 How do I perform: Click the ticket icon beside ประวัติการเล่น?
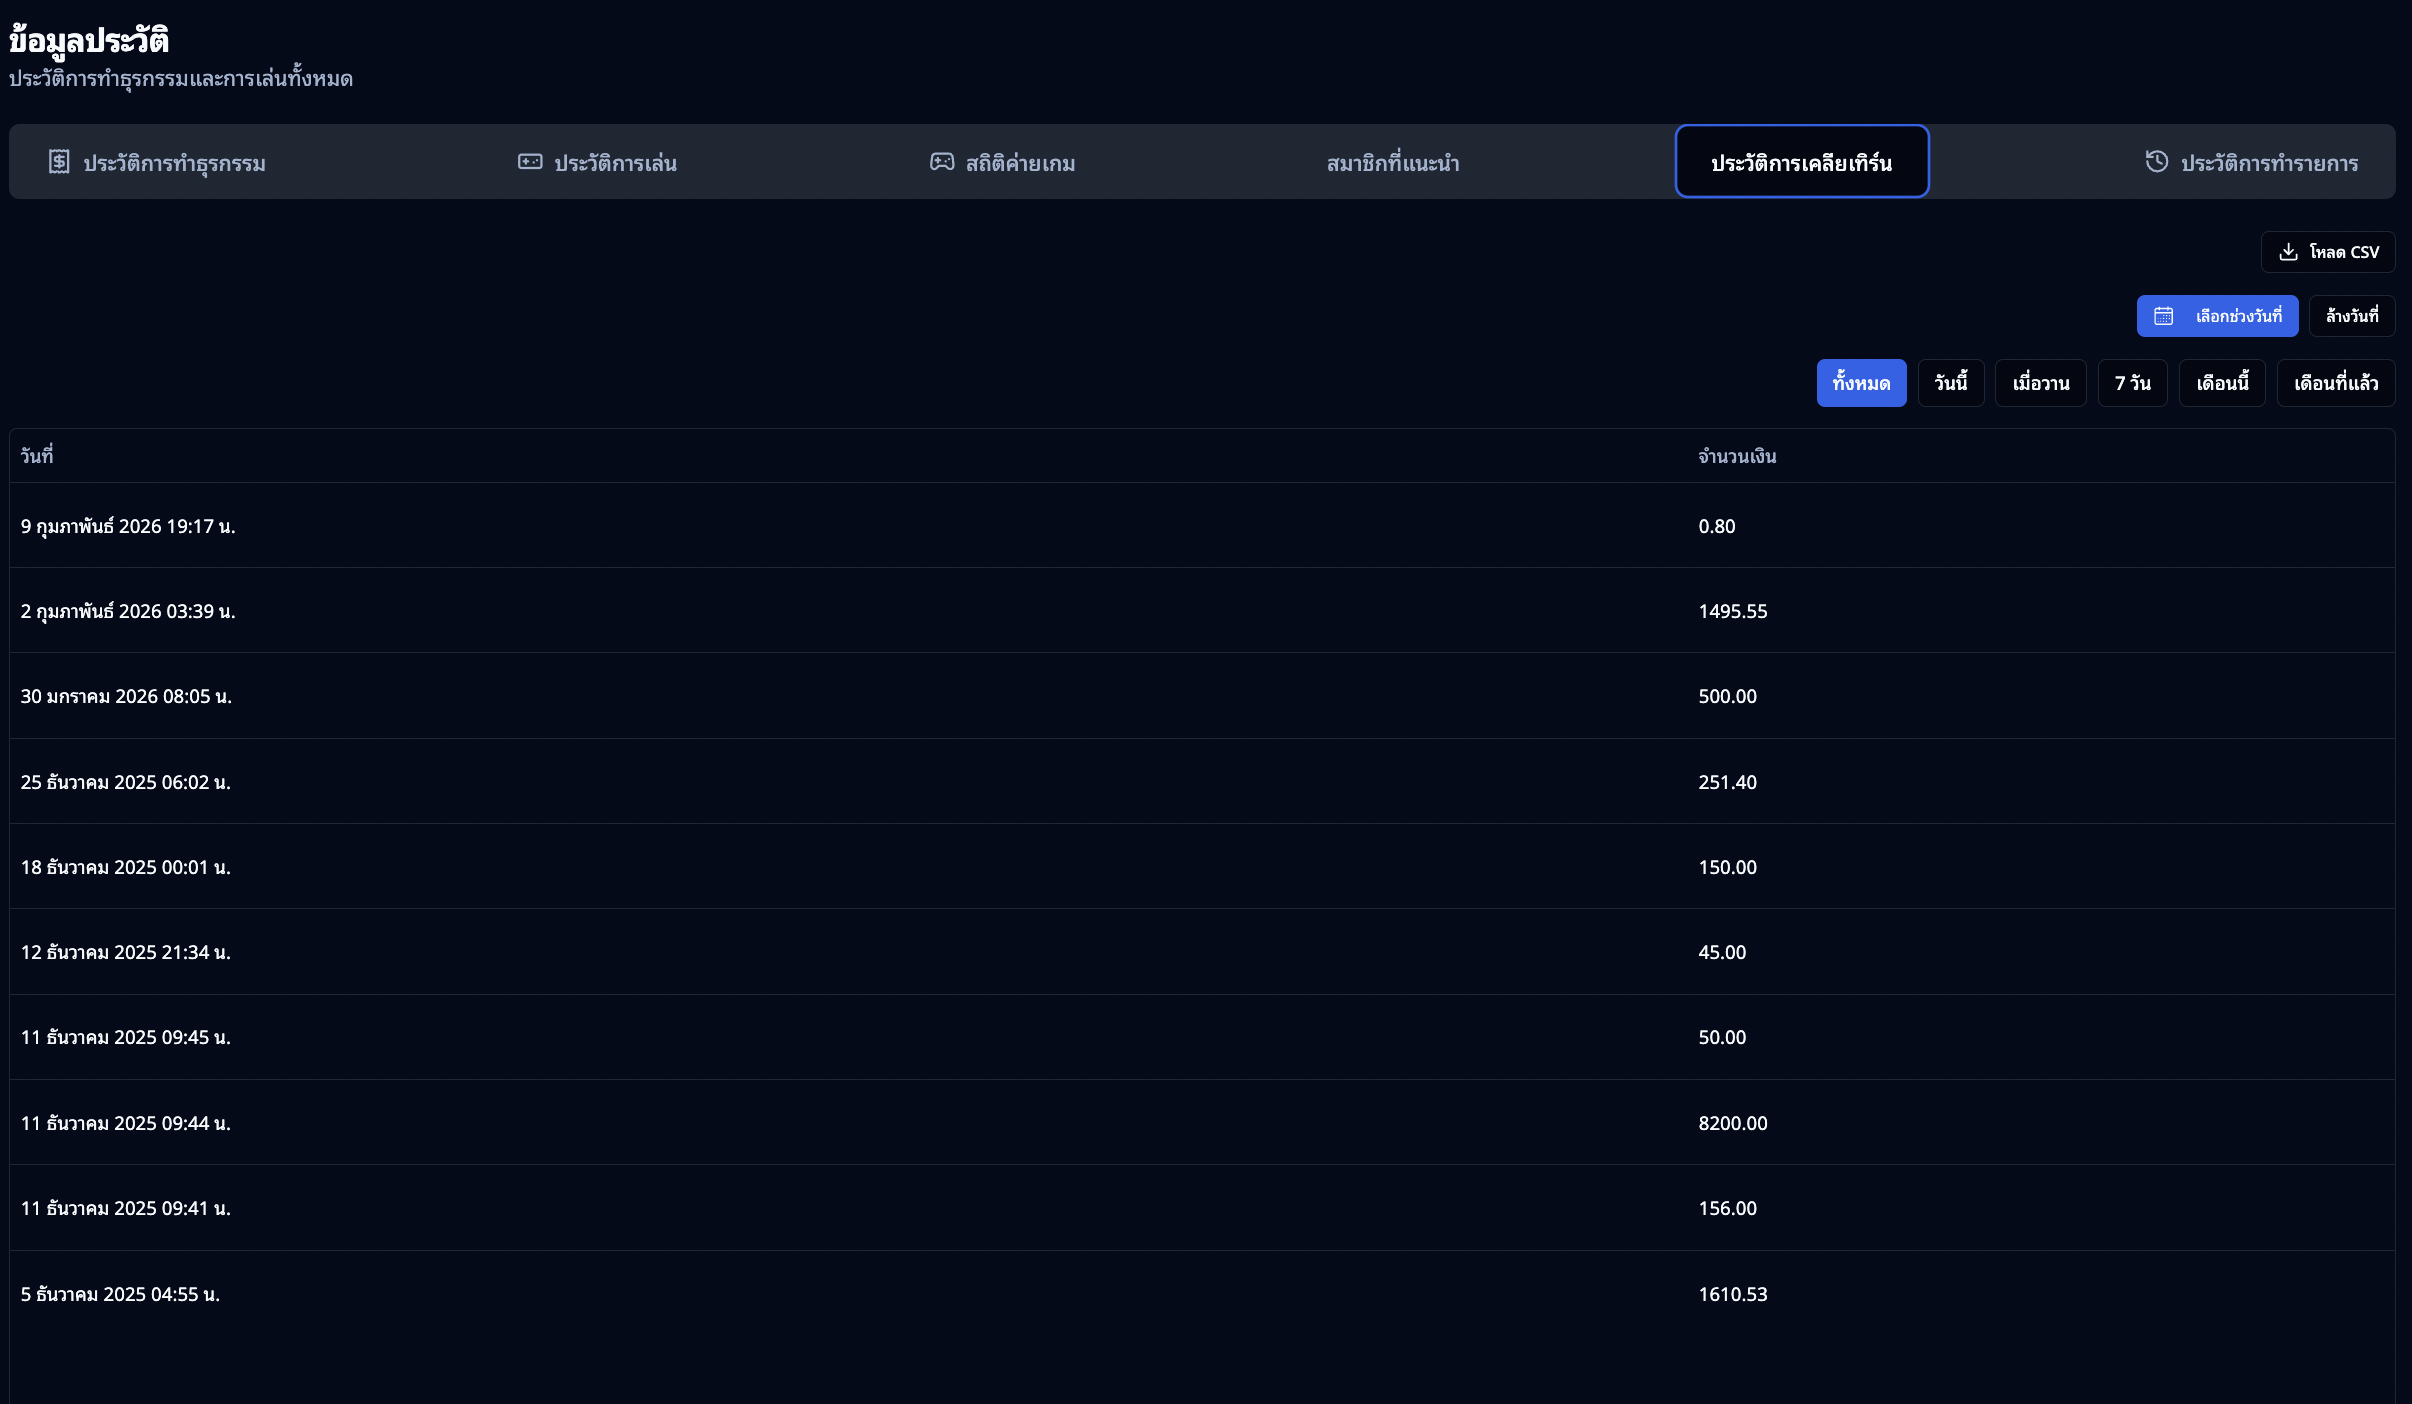(530, 162)
